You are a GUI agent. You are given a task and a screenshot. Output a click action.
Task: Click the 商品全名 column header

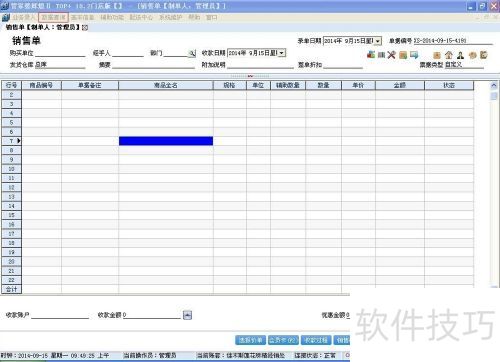pyautogui.click(x=166, y=85)
